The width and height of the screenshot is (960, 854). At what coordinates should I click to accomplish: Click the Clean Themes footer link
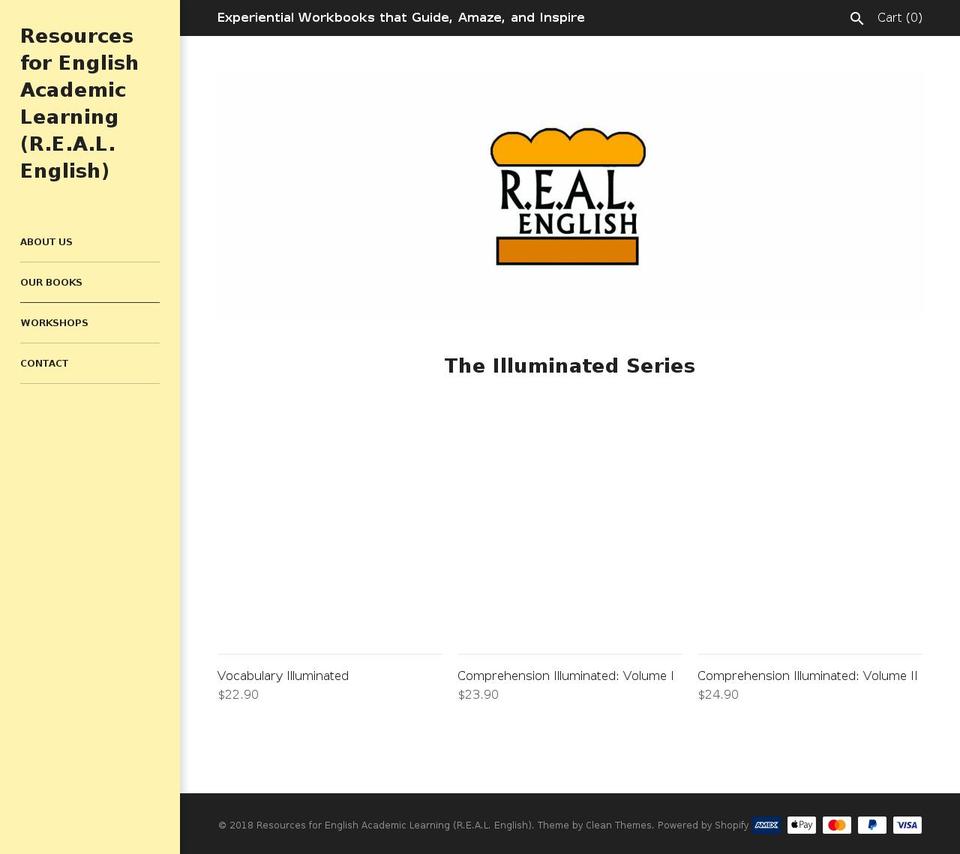click(x=618, y=825)
